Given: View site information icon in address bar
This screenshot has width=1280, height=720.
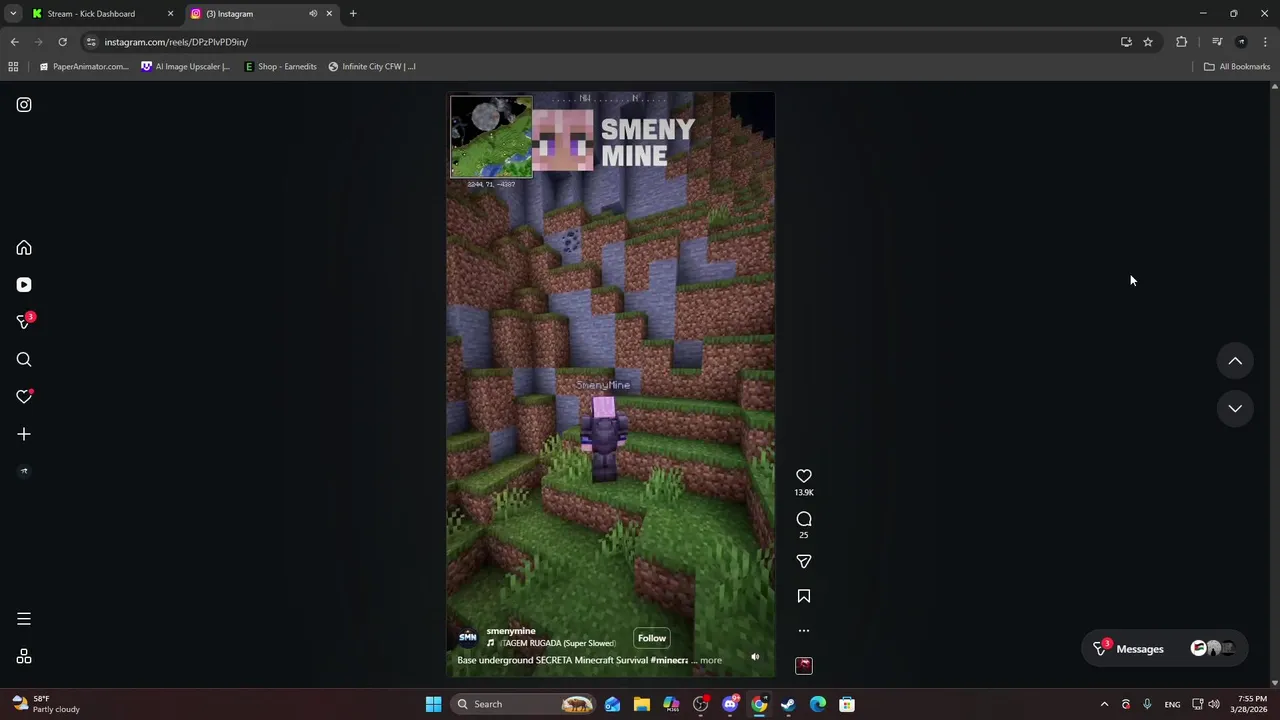Looking at the screenshot, I should tap(91, 42).
